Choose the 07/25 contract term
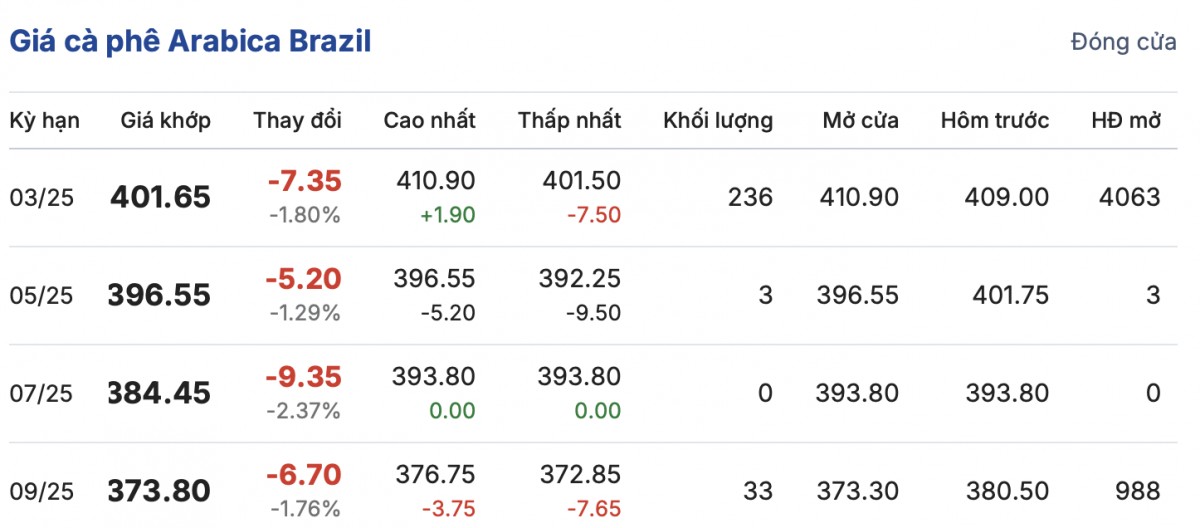 tap(42, 394)
